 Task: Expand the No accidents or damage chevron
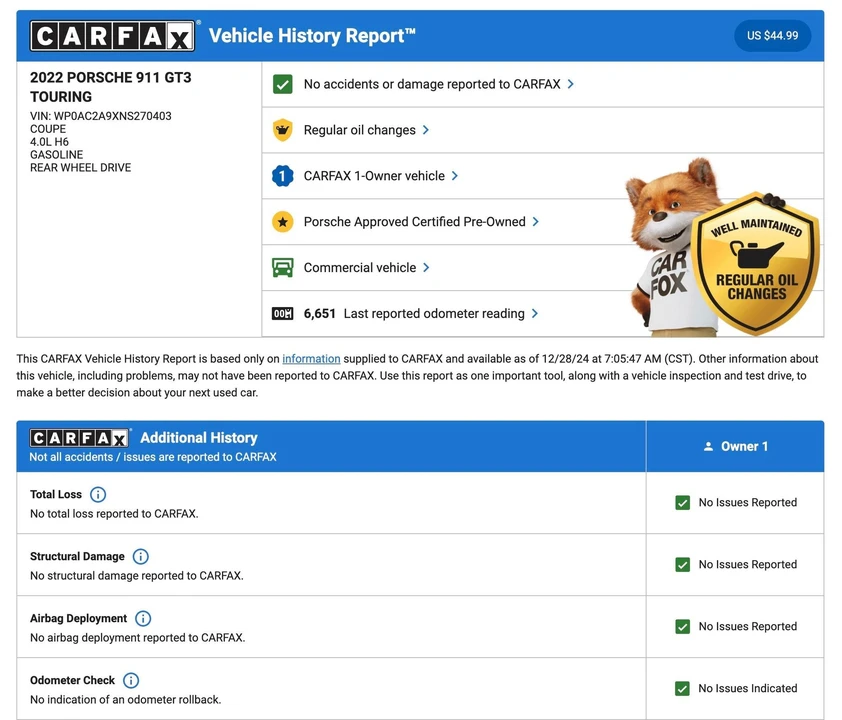[x=570, y=84]
